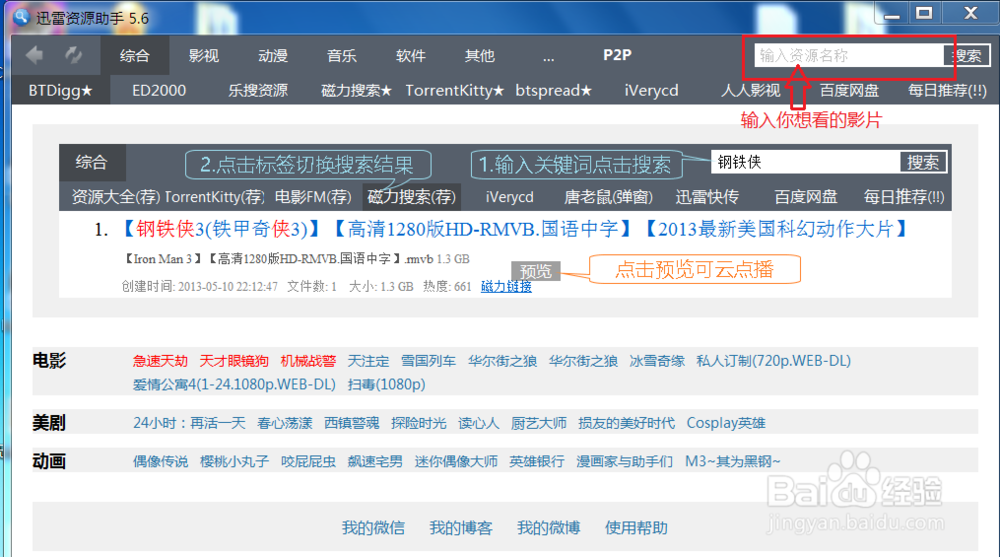The height and width of the screenshot is (557, 1000).
Task: Open the 英雄银行 anime link
Action: (537, 461)
